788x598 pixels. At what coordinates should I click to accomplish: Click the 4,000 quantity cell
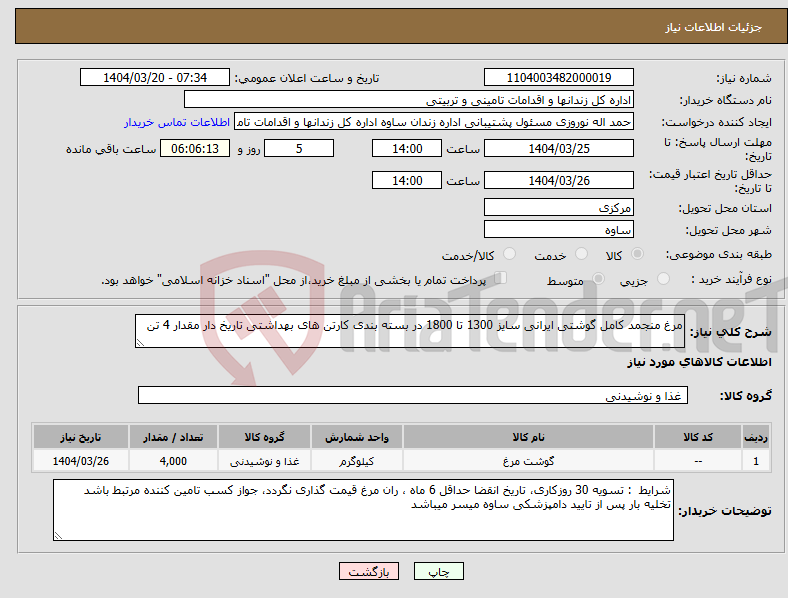point(173,461)
